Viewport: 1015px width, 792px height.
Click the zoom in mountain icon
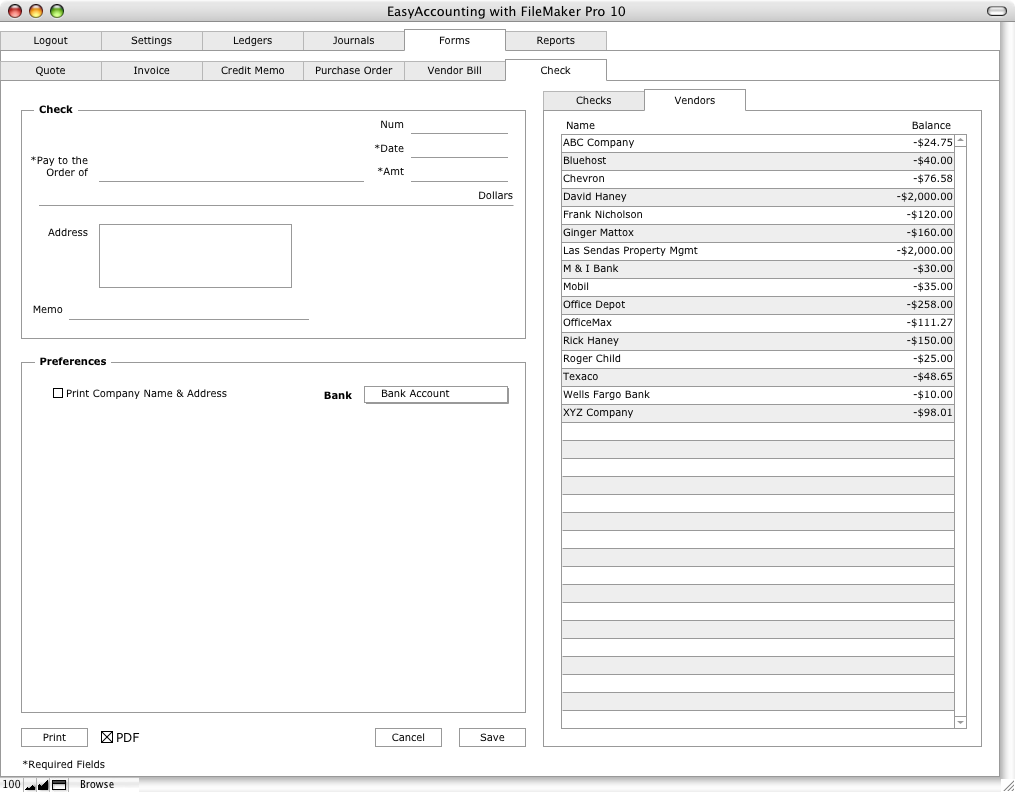[x=43, y=785]
